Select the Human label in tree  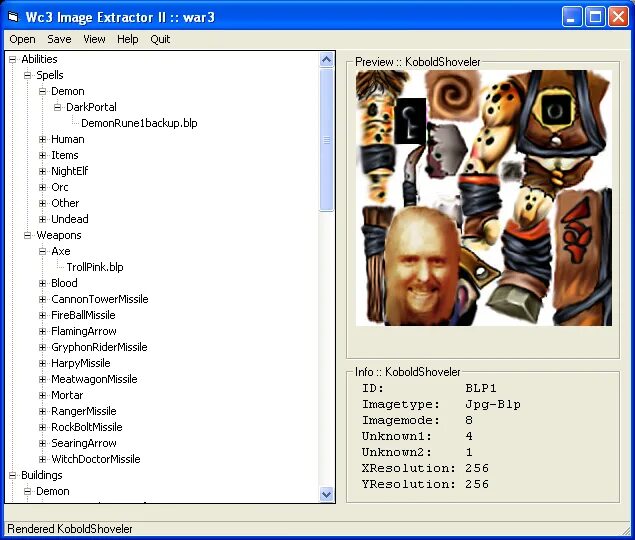click(68, 139)
